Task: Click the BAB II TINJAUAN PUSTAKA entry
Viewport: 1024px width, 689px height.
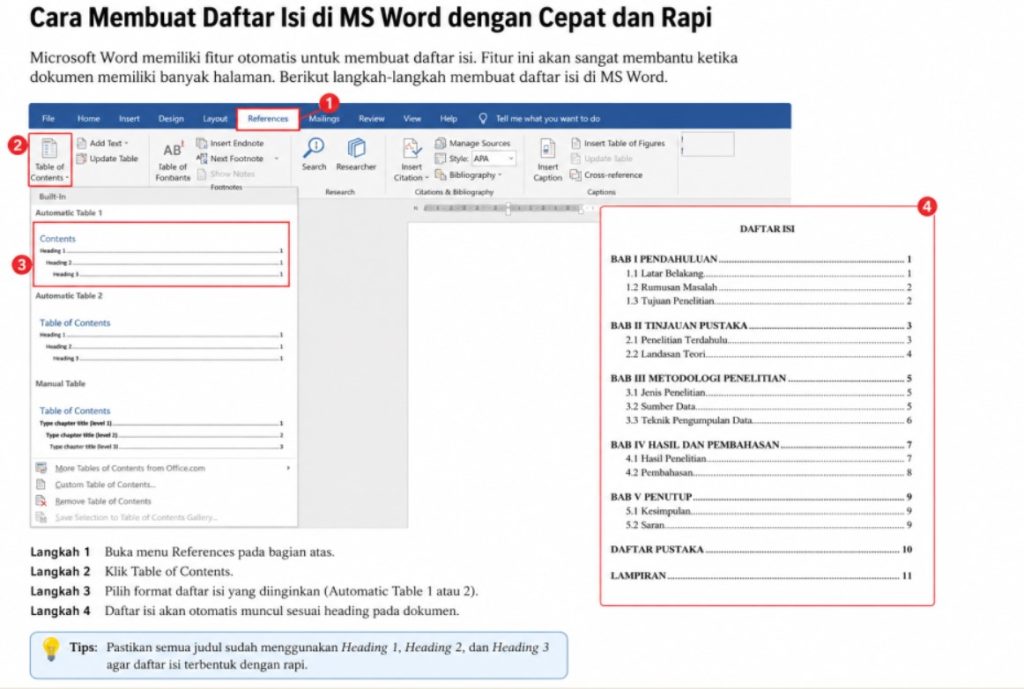Action: coord(761,325)
